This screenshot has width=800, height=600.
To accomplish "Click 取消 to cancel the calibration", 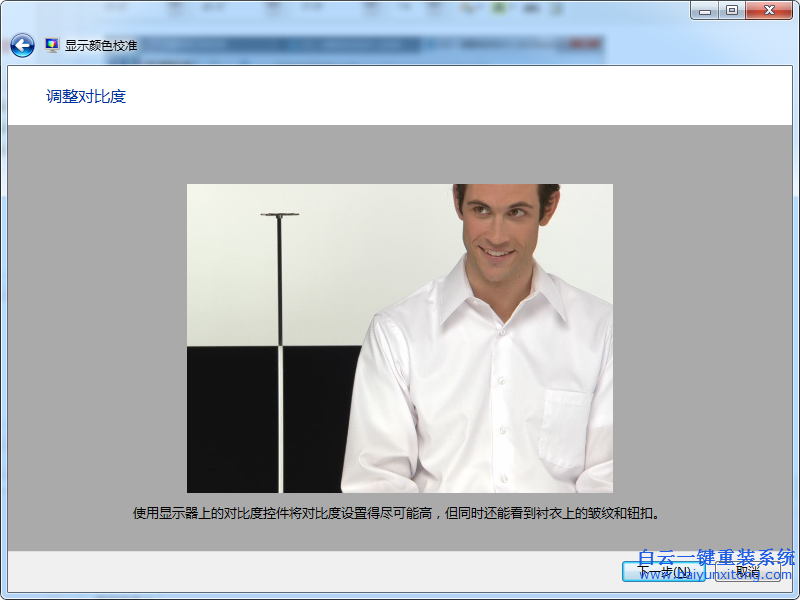I will (746, 570).
